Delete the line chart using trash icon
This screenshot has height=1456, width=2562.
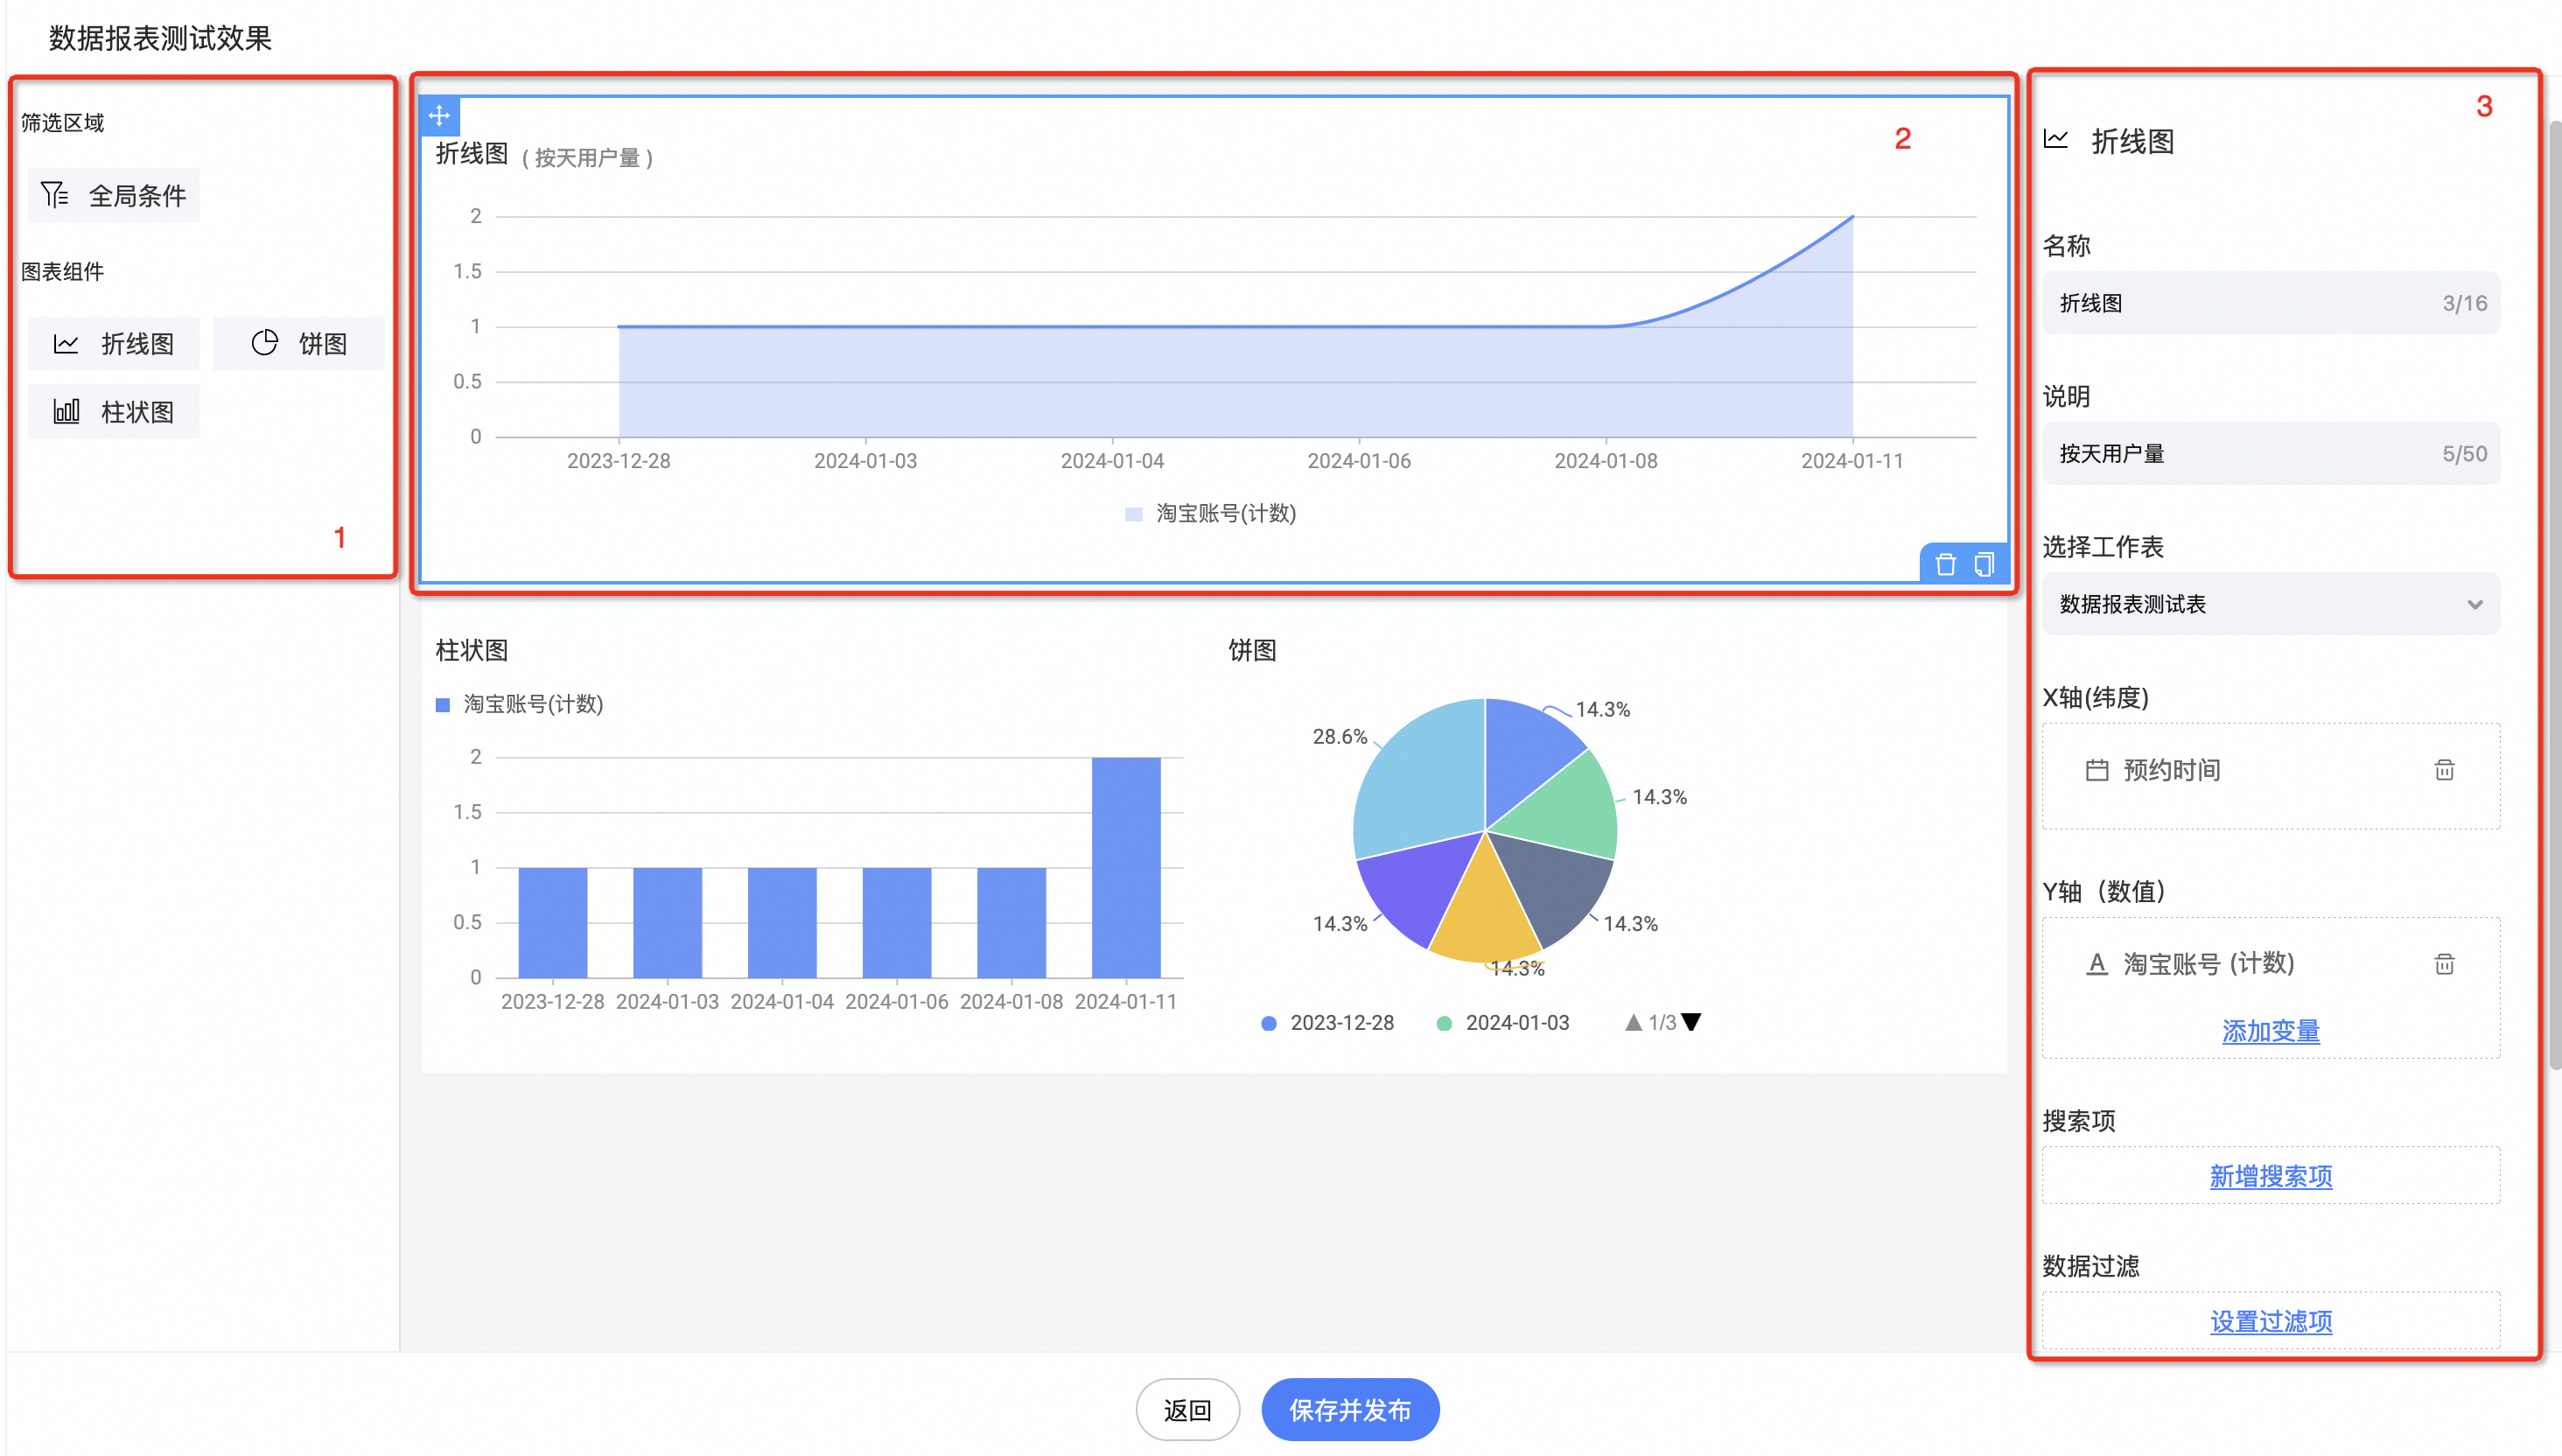point(1945,565)
